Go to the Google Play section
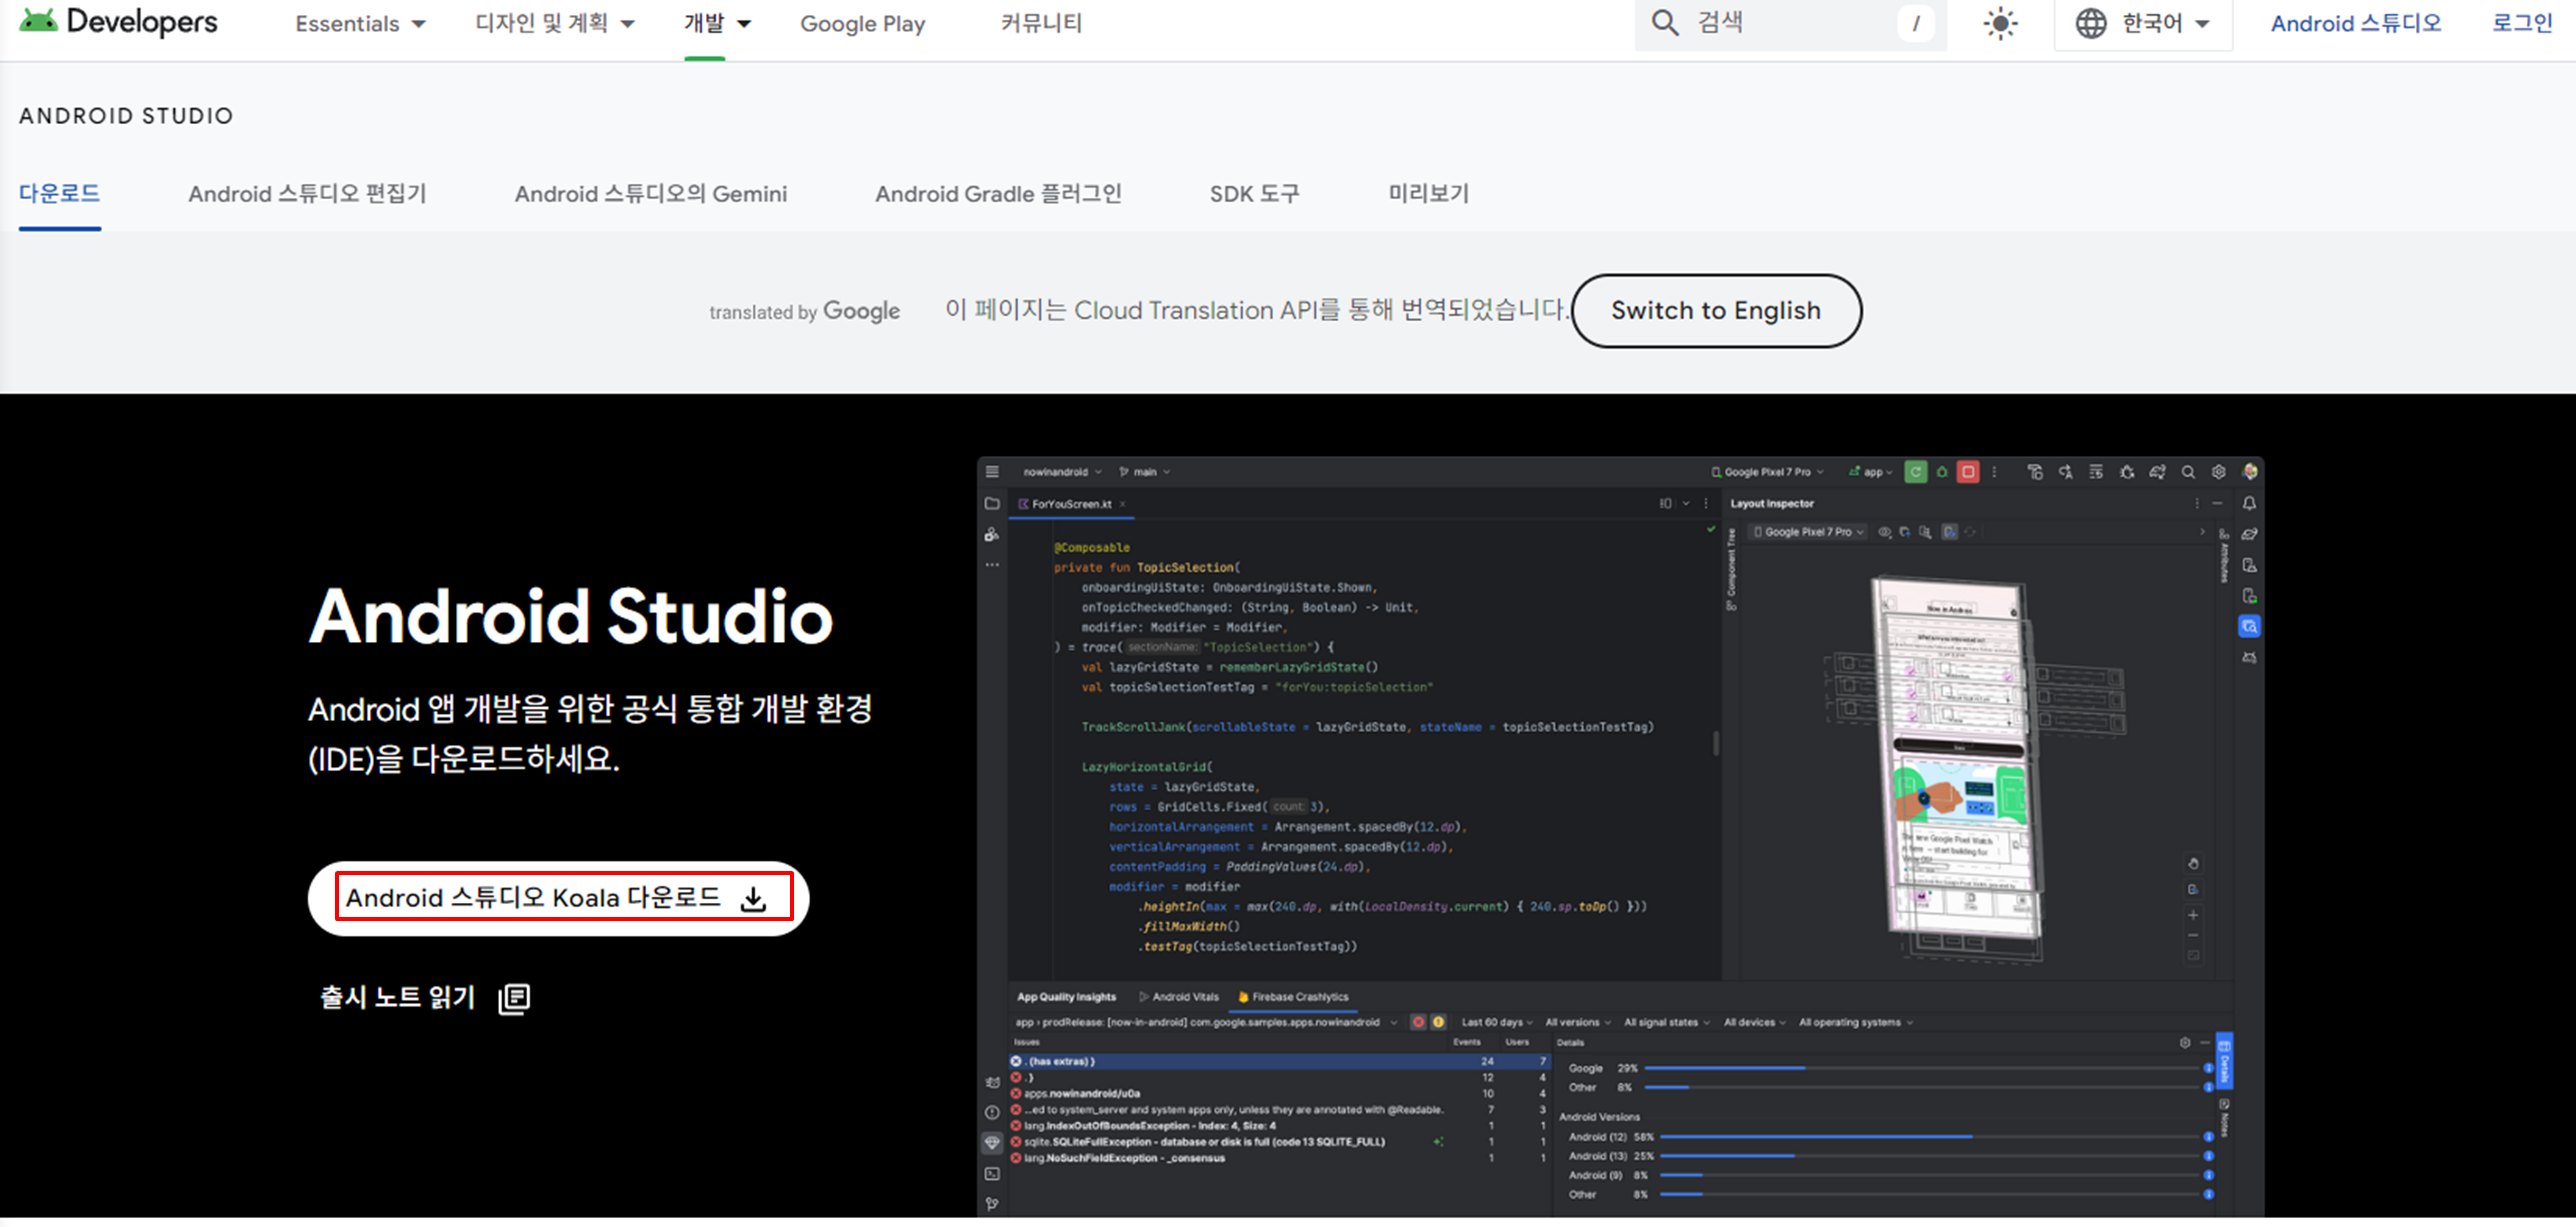 click(x=862, y=23)
